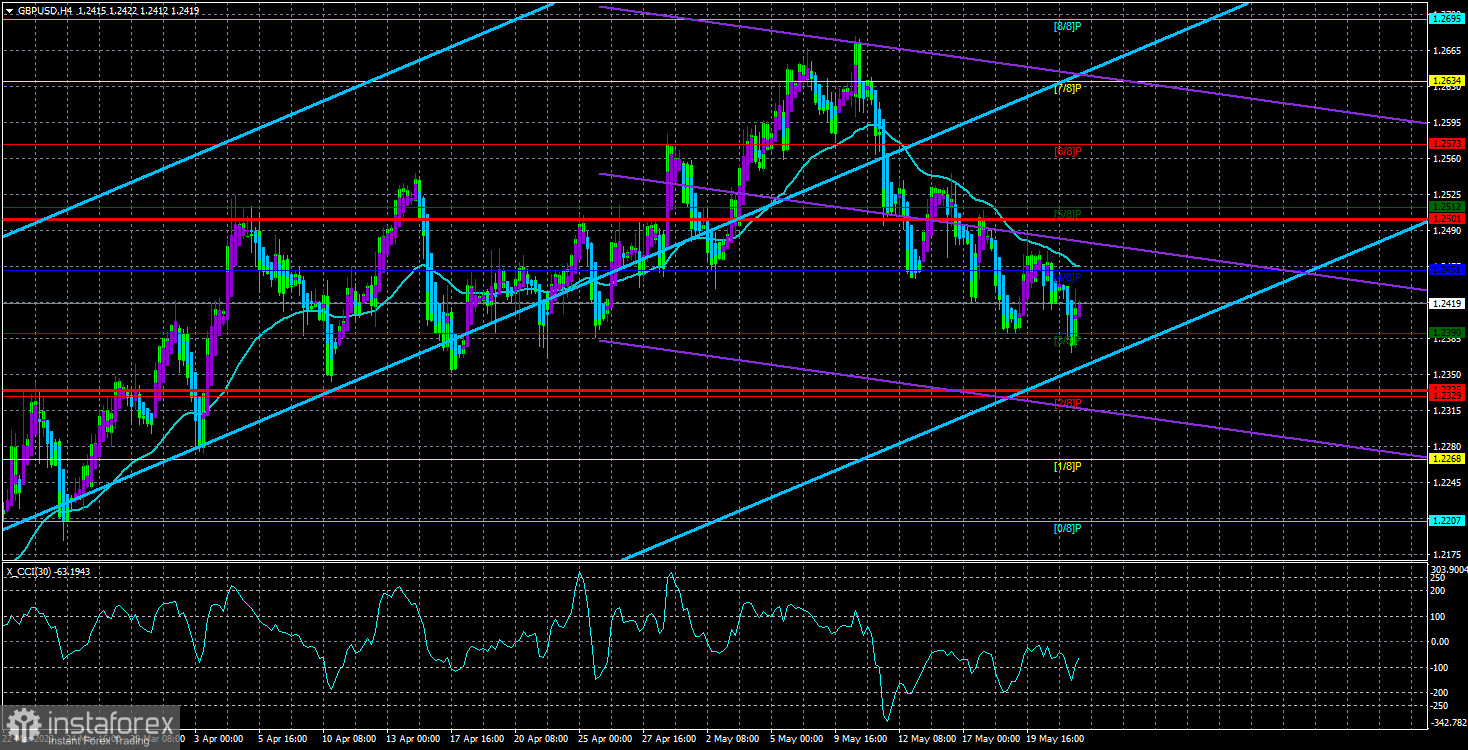Viewport: 1468px width, 750px height.
Task: Click the OHLC values 1.2415 1.2422 1.2412 1.2419
Action: click(x=137, y=9)
